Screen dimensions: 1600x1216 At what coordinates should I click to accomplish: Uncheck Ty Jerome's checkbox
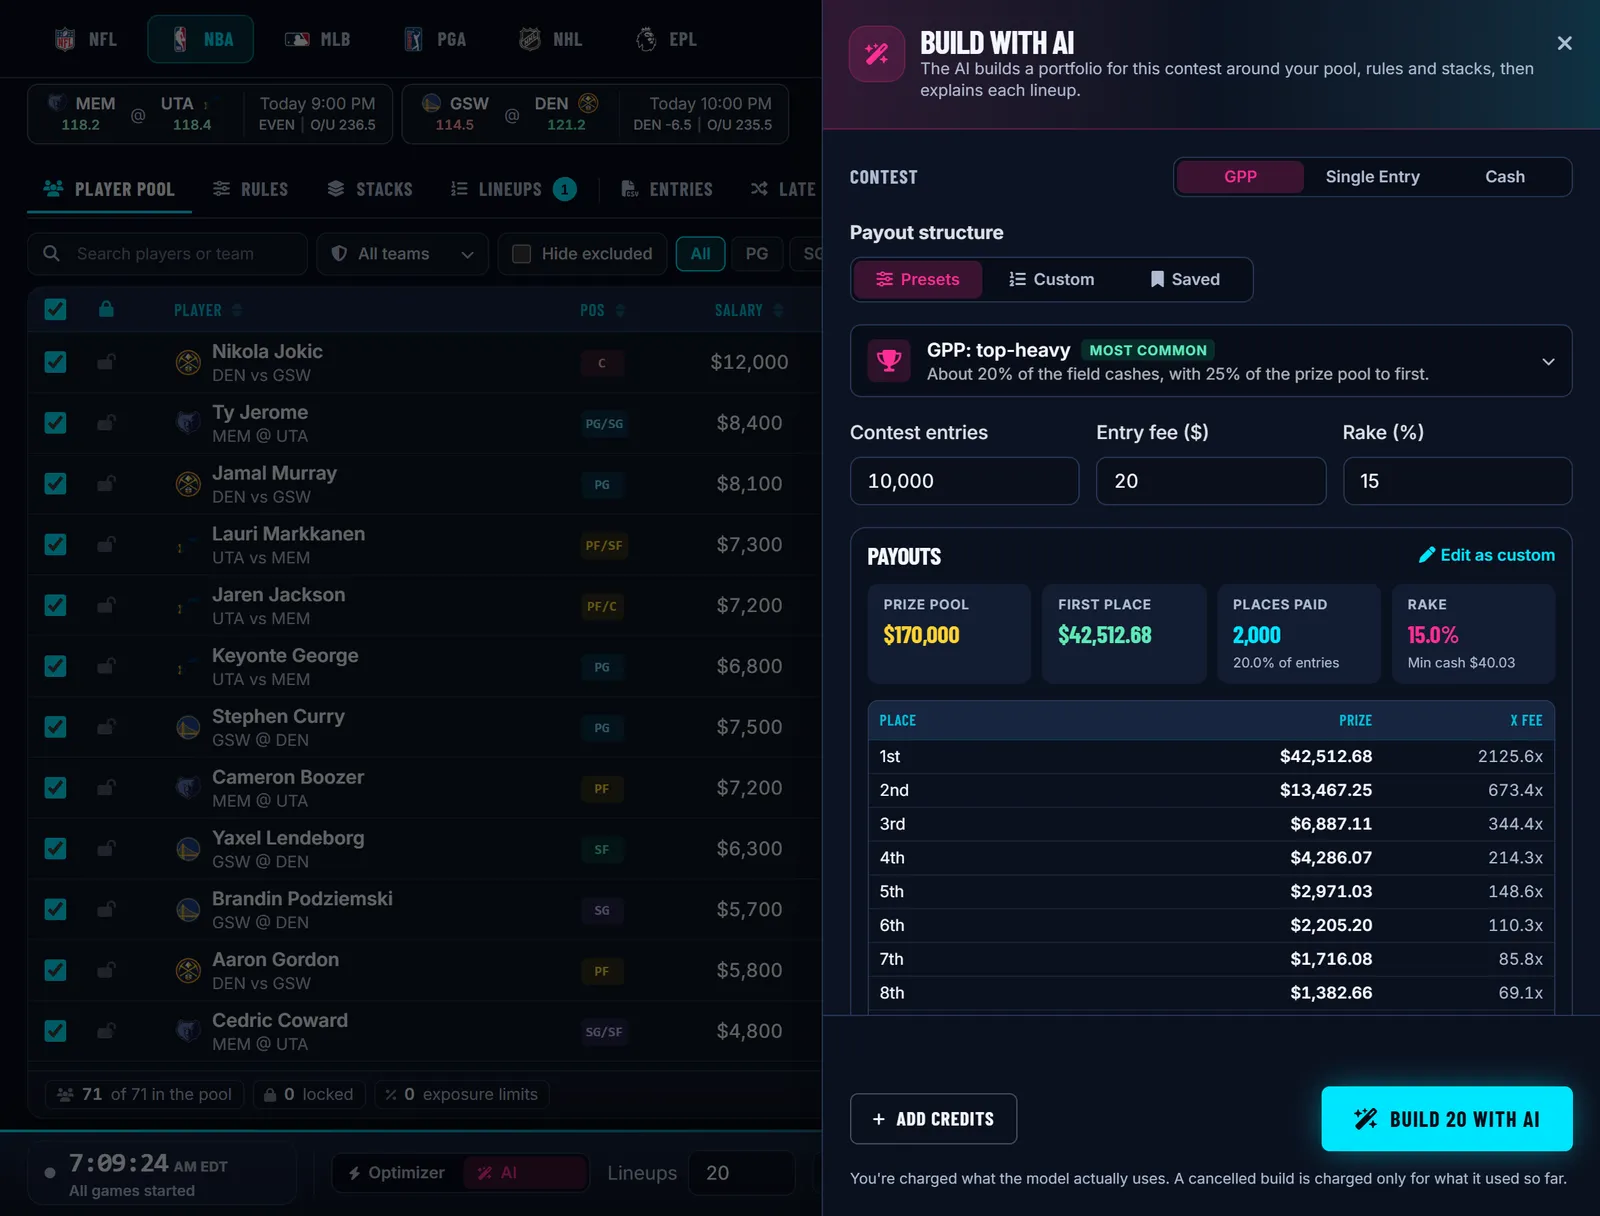pyautogui.click(x=55, y=423)
